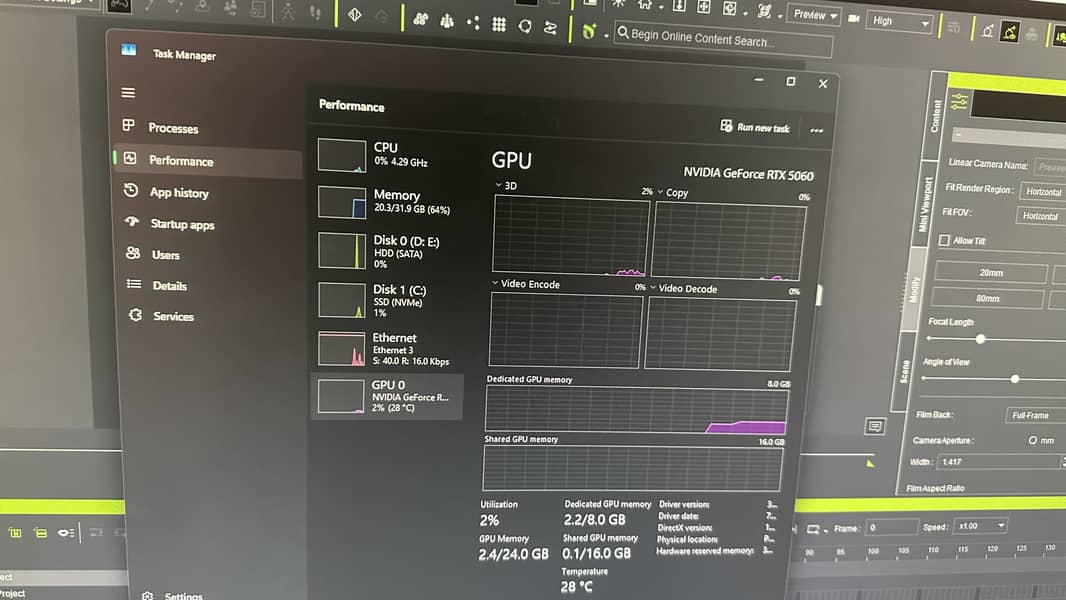Open the High quality dropdown in iClone
Viewport: 1066px width, 600px height.
coord(899,22)
